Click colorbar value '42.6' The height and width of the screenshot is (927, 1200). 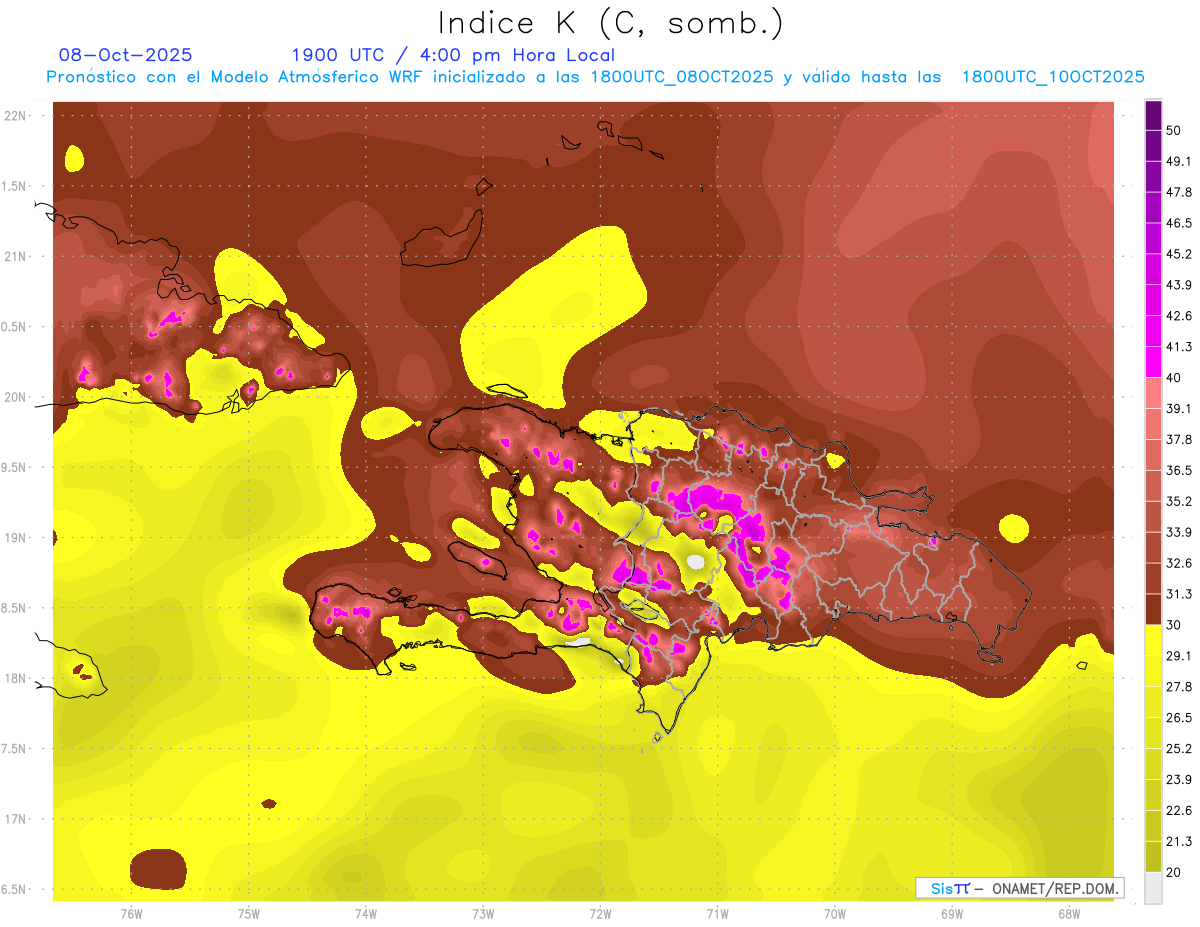click(1180, 316)
